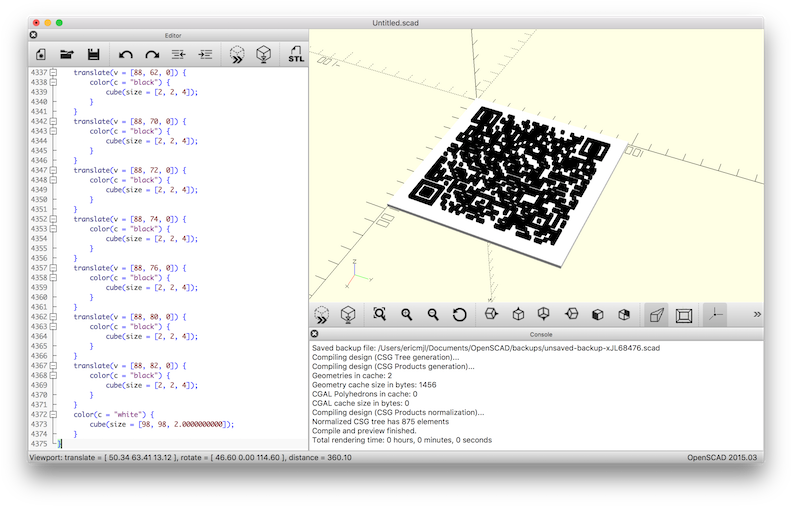
Task: Collapse the code block at line 4337
Action: (53, 73)
